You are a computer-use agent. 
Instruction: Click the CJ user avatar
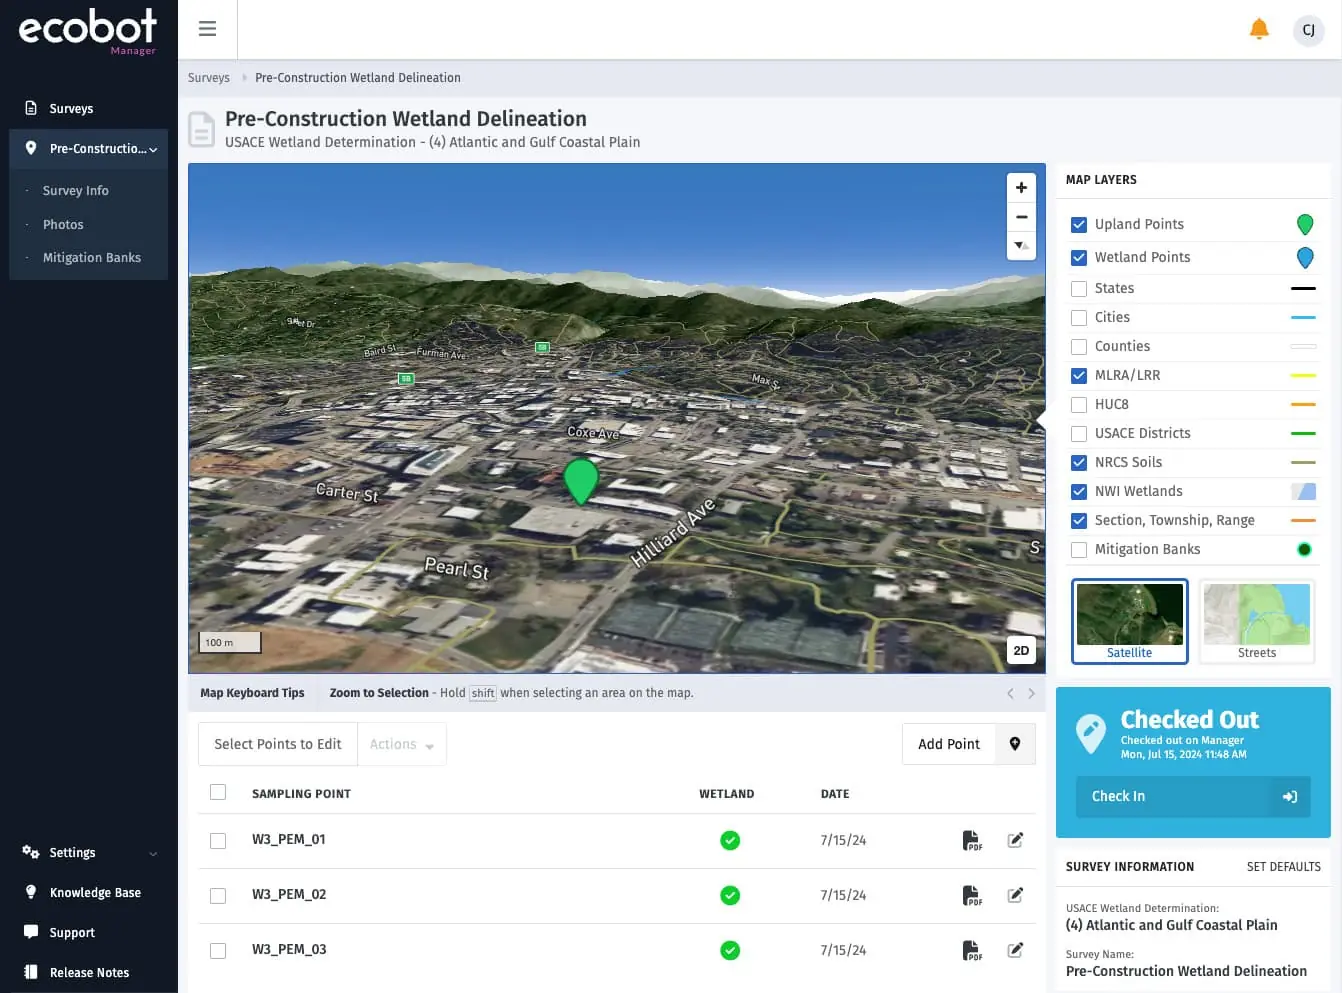pyautogui.click(x=1308, y=30)
